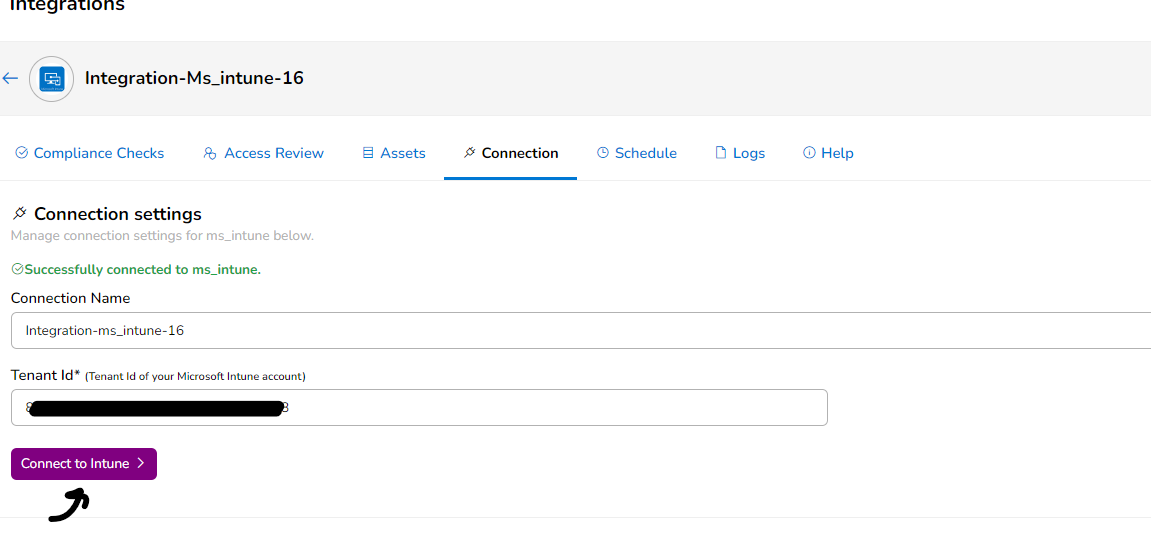Open the Help tab
This screenshot has height=541, width=1151.
tap(828, 153)
